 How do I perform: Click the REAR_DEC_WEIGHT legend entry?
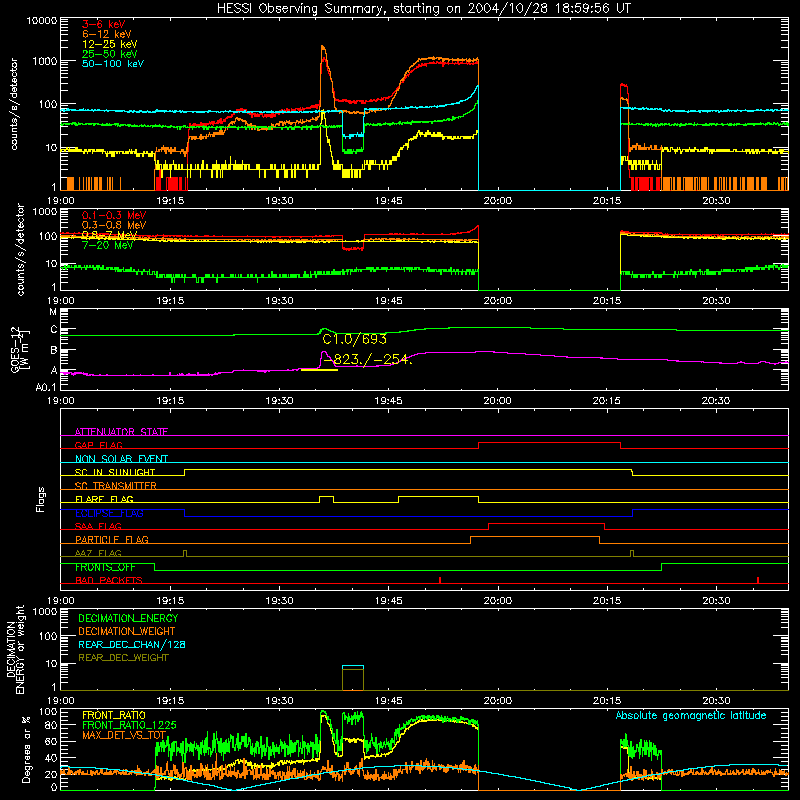tap(123, 658)
